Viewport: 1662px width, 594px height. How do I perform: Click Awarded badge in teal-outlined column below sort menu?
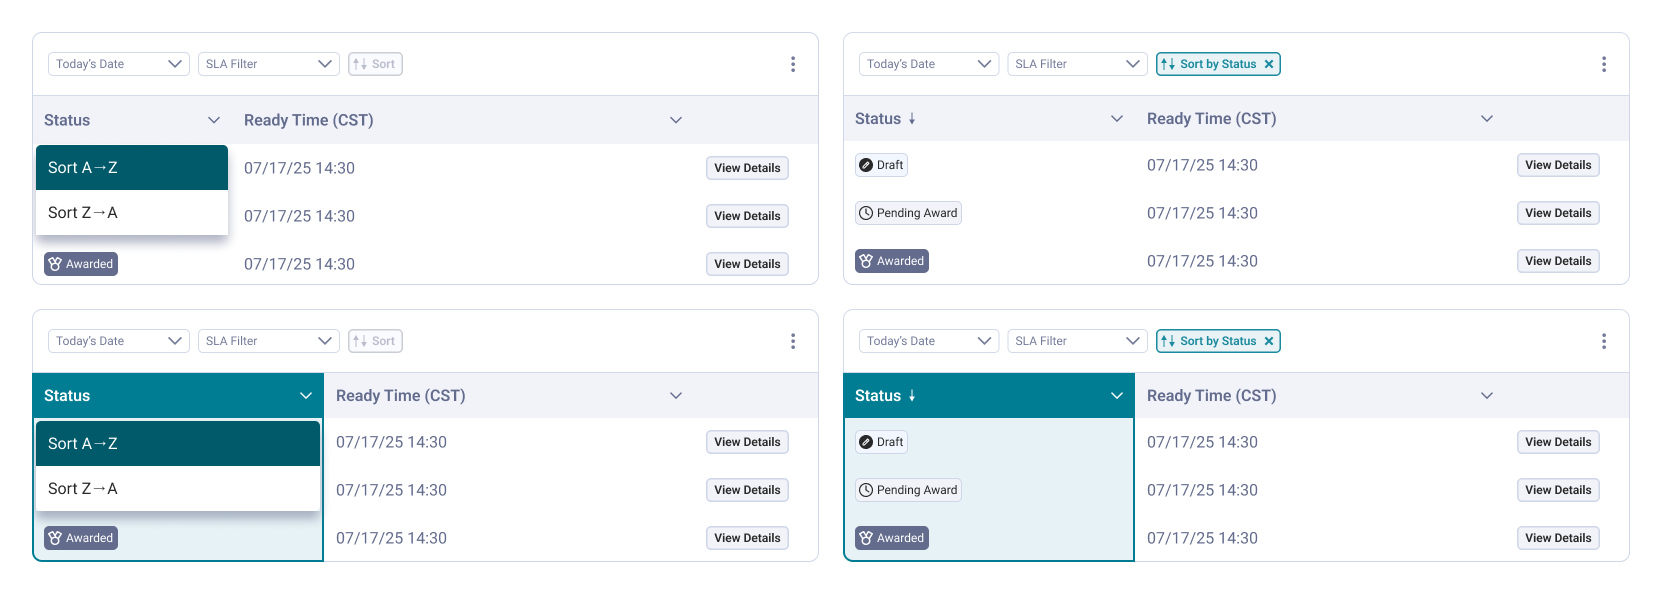pyautogui.click(x=81, y=538)
